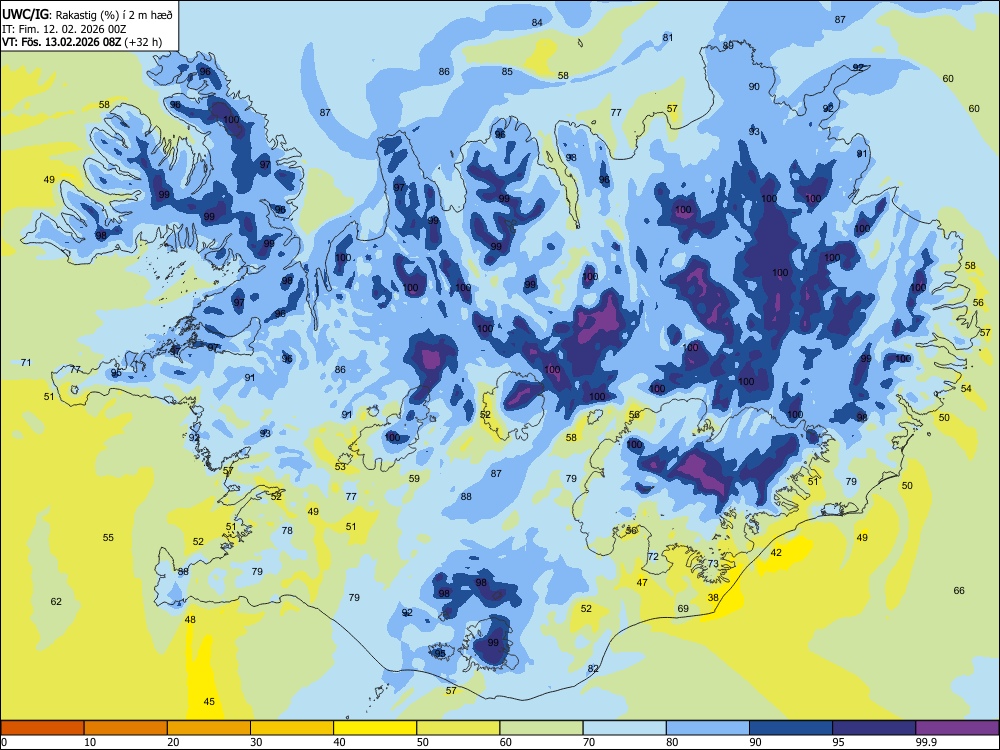
Task: Click the humidity value '90' on the map
Action: point(754,86)
